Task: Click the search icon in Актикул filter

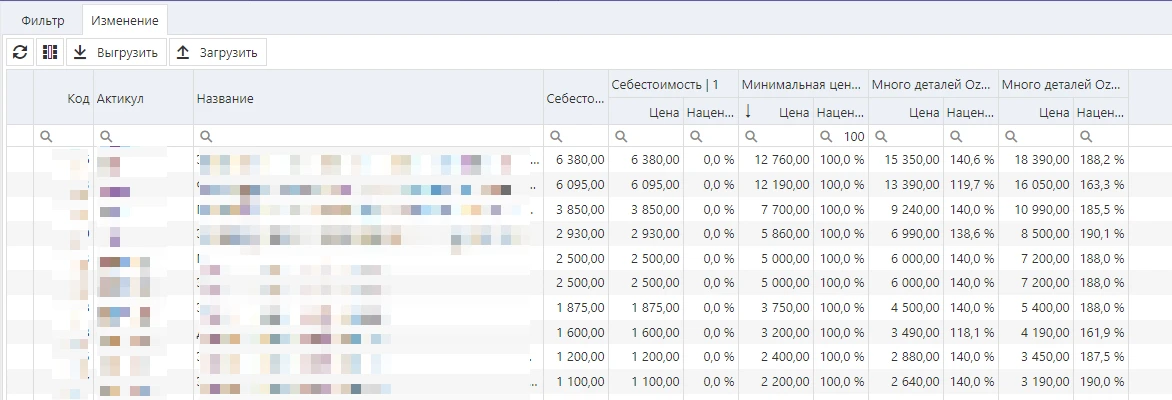Action: click(106, 136)
